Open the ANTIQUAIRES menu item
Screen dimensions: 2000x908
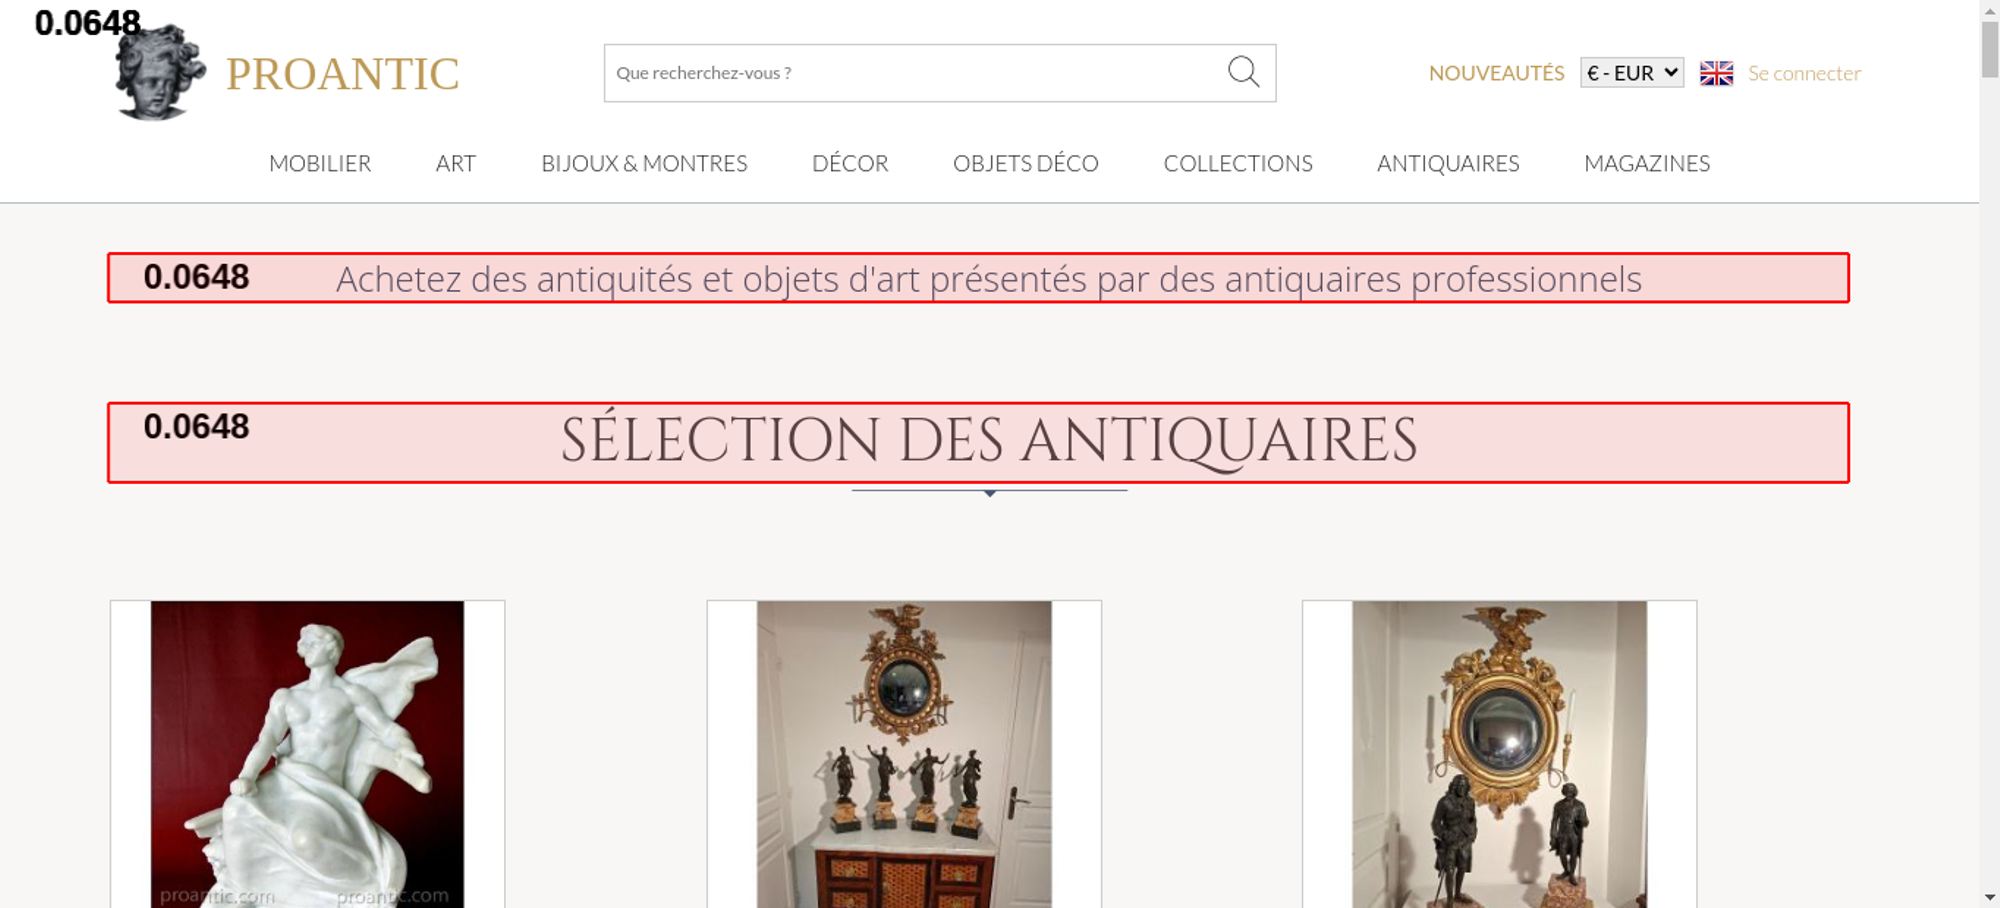[1448, 163]
